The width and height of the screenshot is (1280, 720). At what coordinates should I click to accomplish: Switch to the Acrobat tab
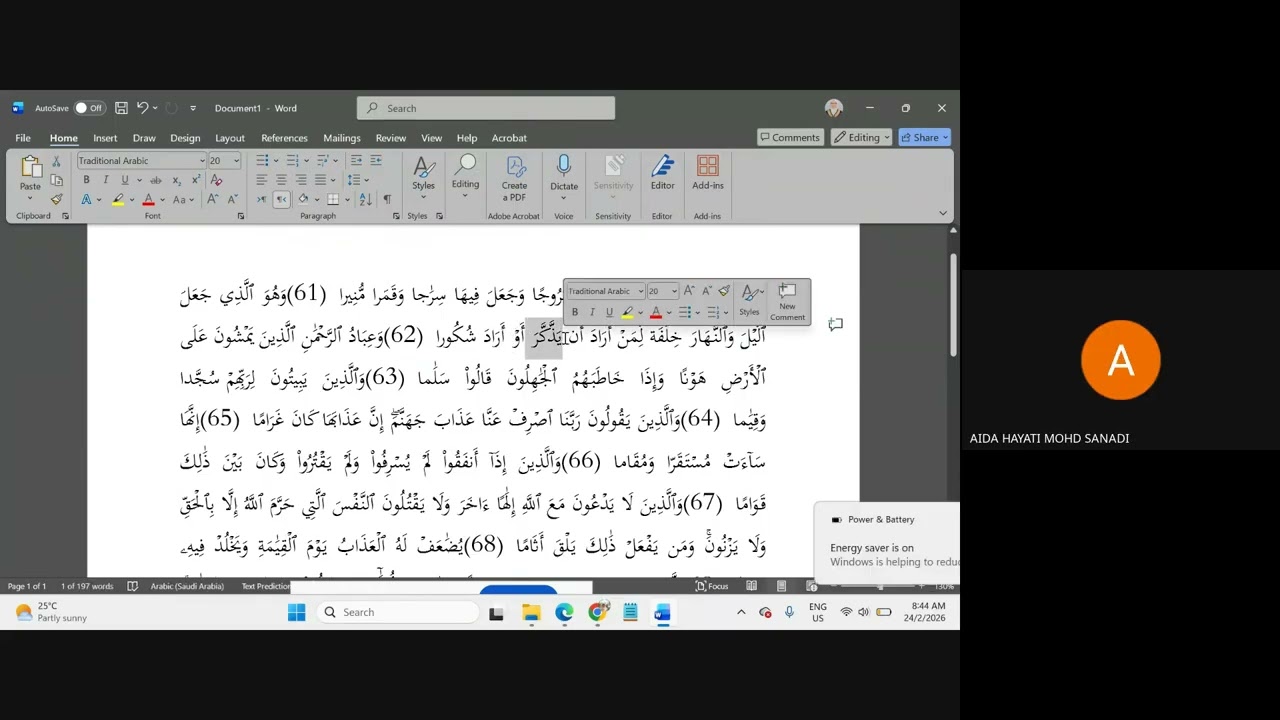[509, 138]
